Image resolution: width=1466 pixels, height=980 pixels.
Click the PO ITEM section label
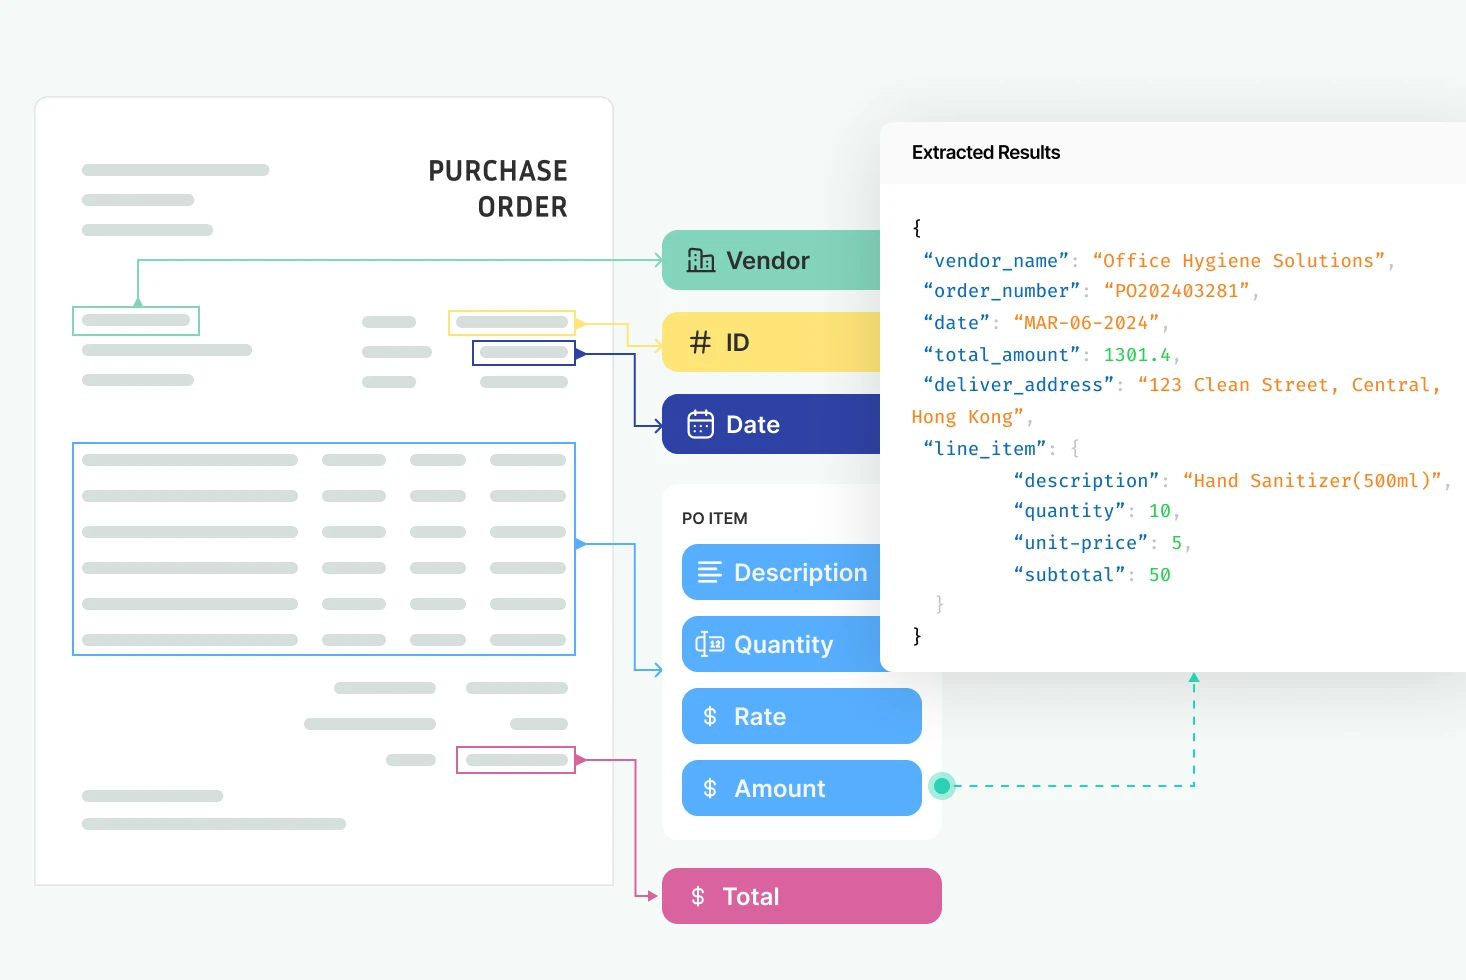coord(714,519)
